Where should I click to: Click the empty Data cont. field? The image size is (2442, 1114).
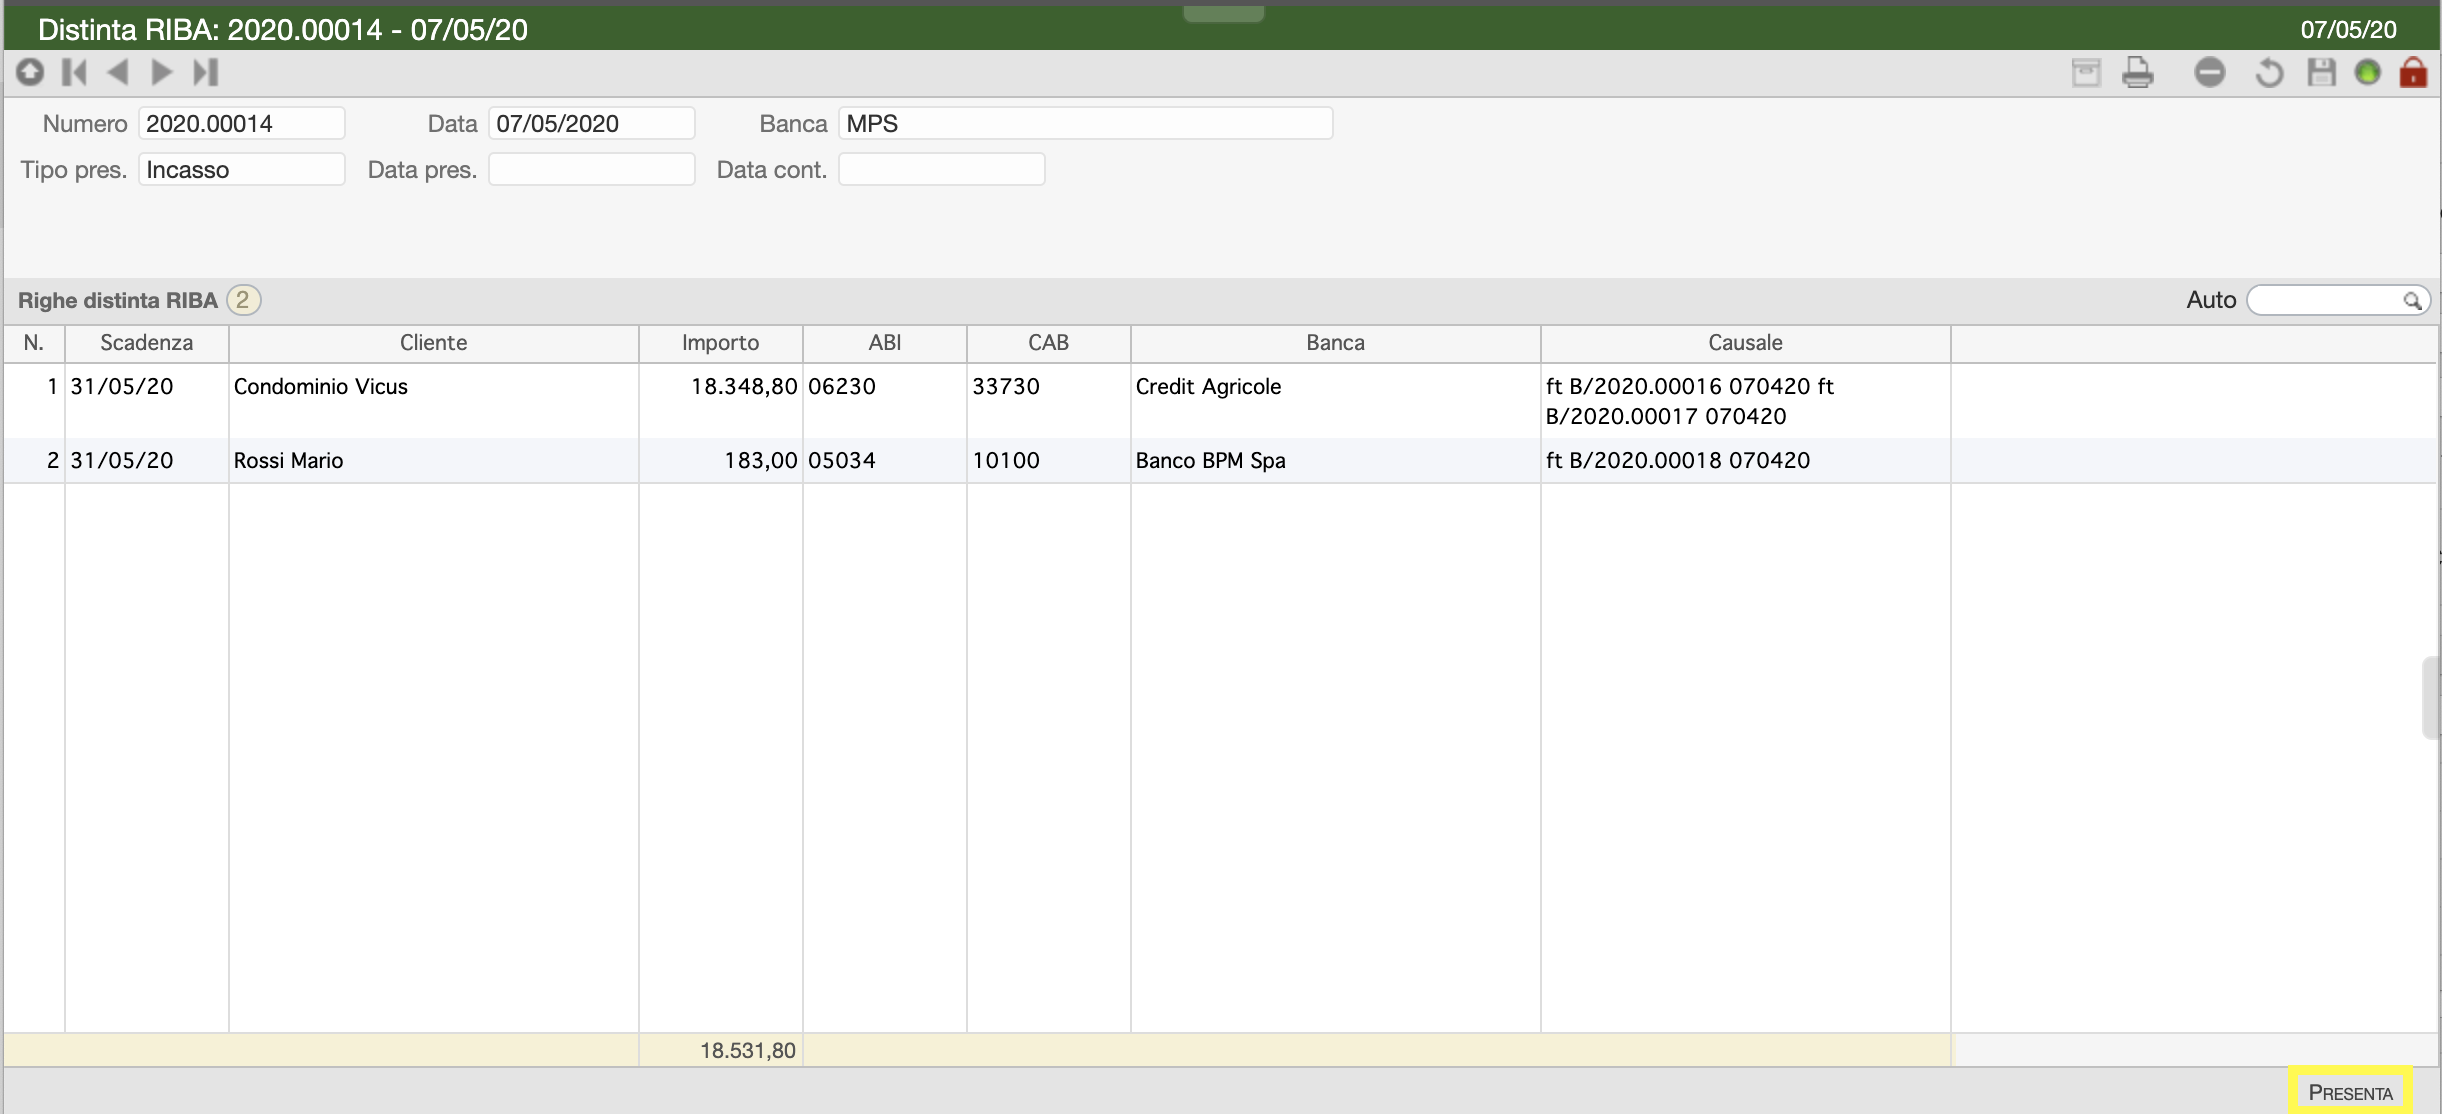[942, 169]
